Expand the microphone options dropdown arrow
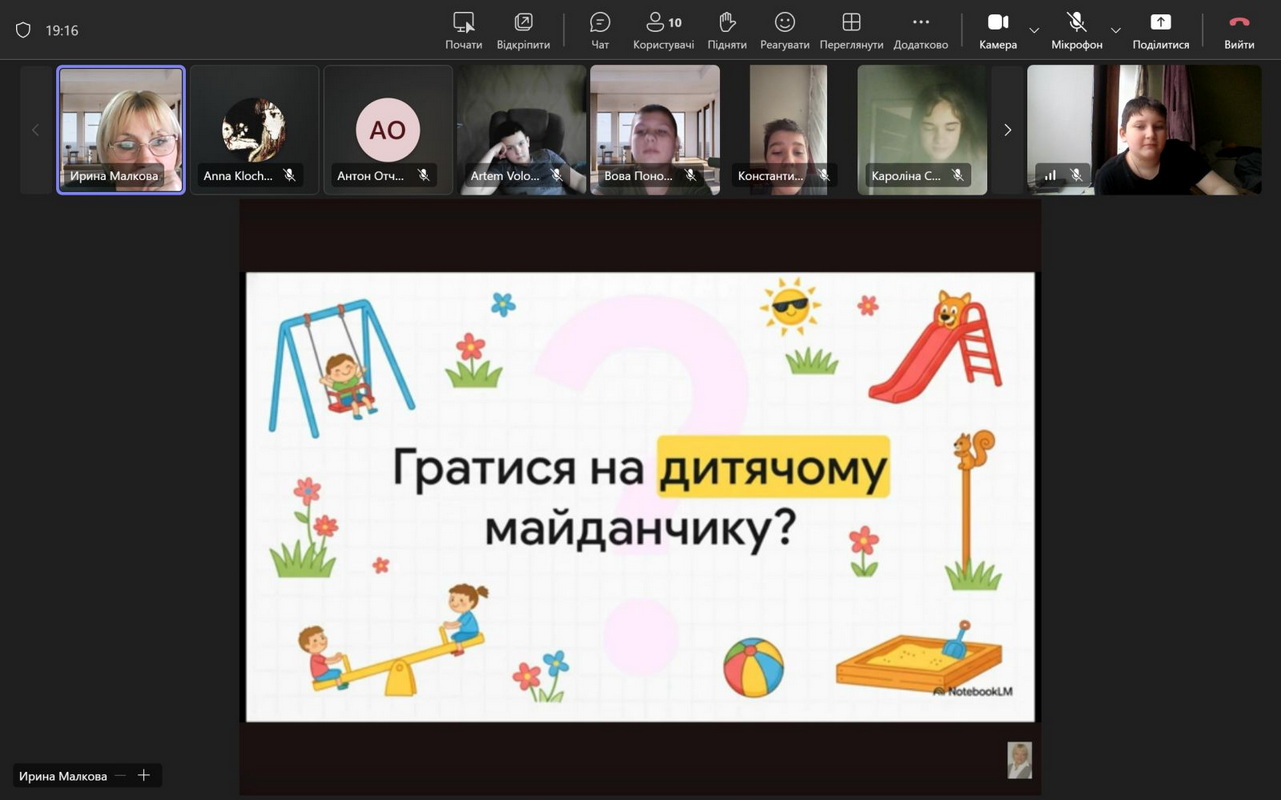Screen dimensions: 1281x800 (1116, 30)
